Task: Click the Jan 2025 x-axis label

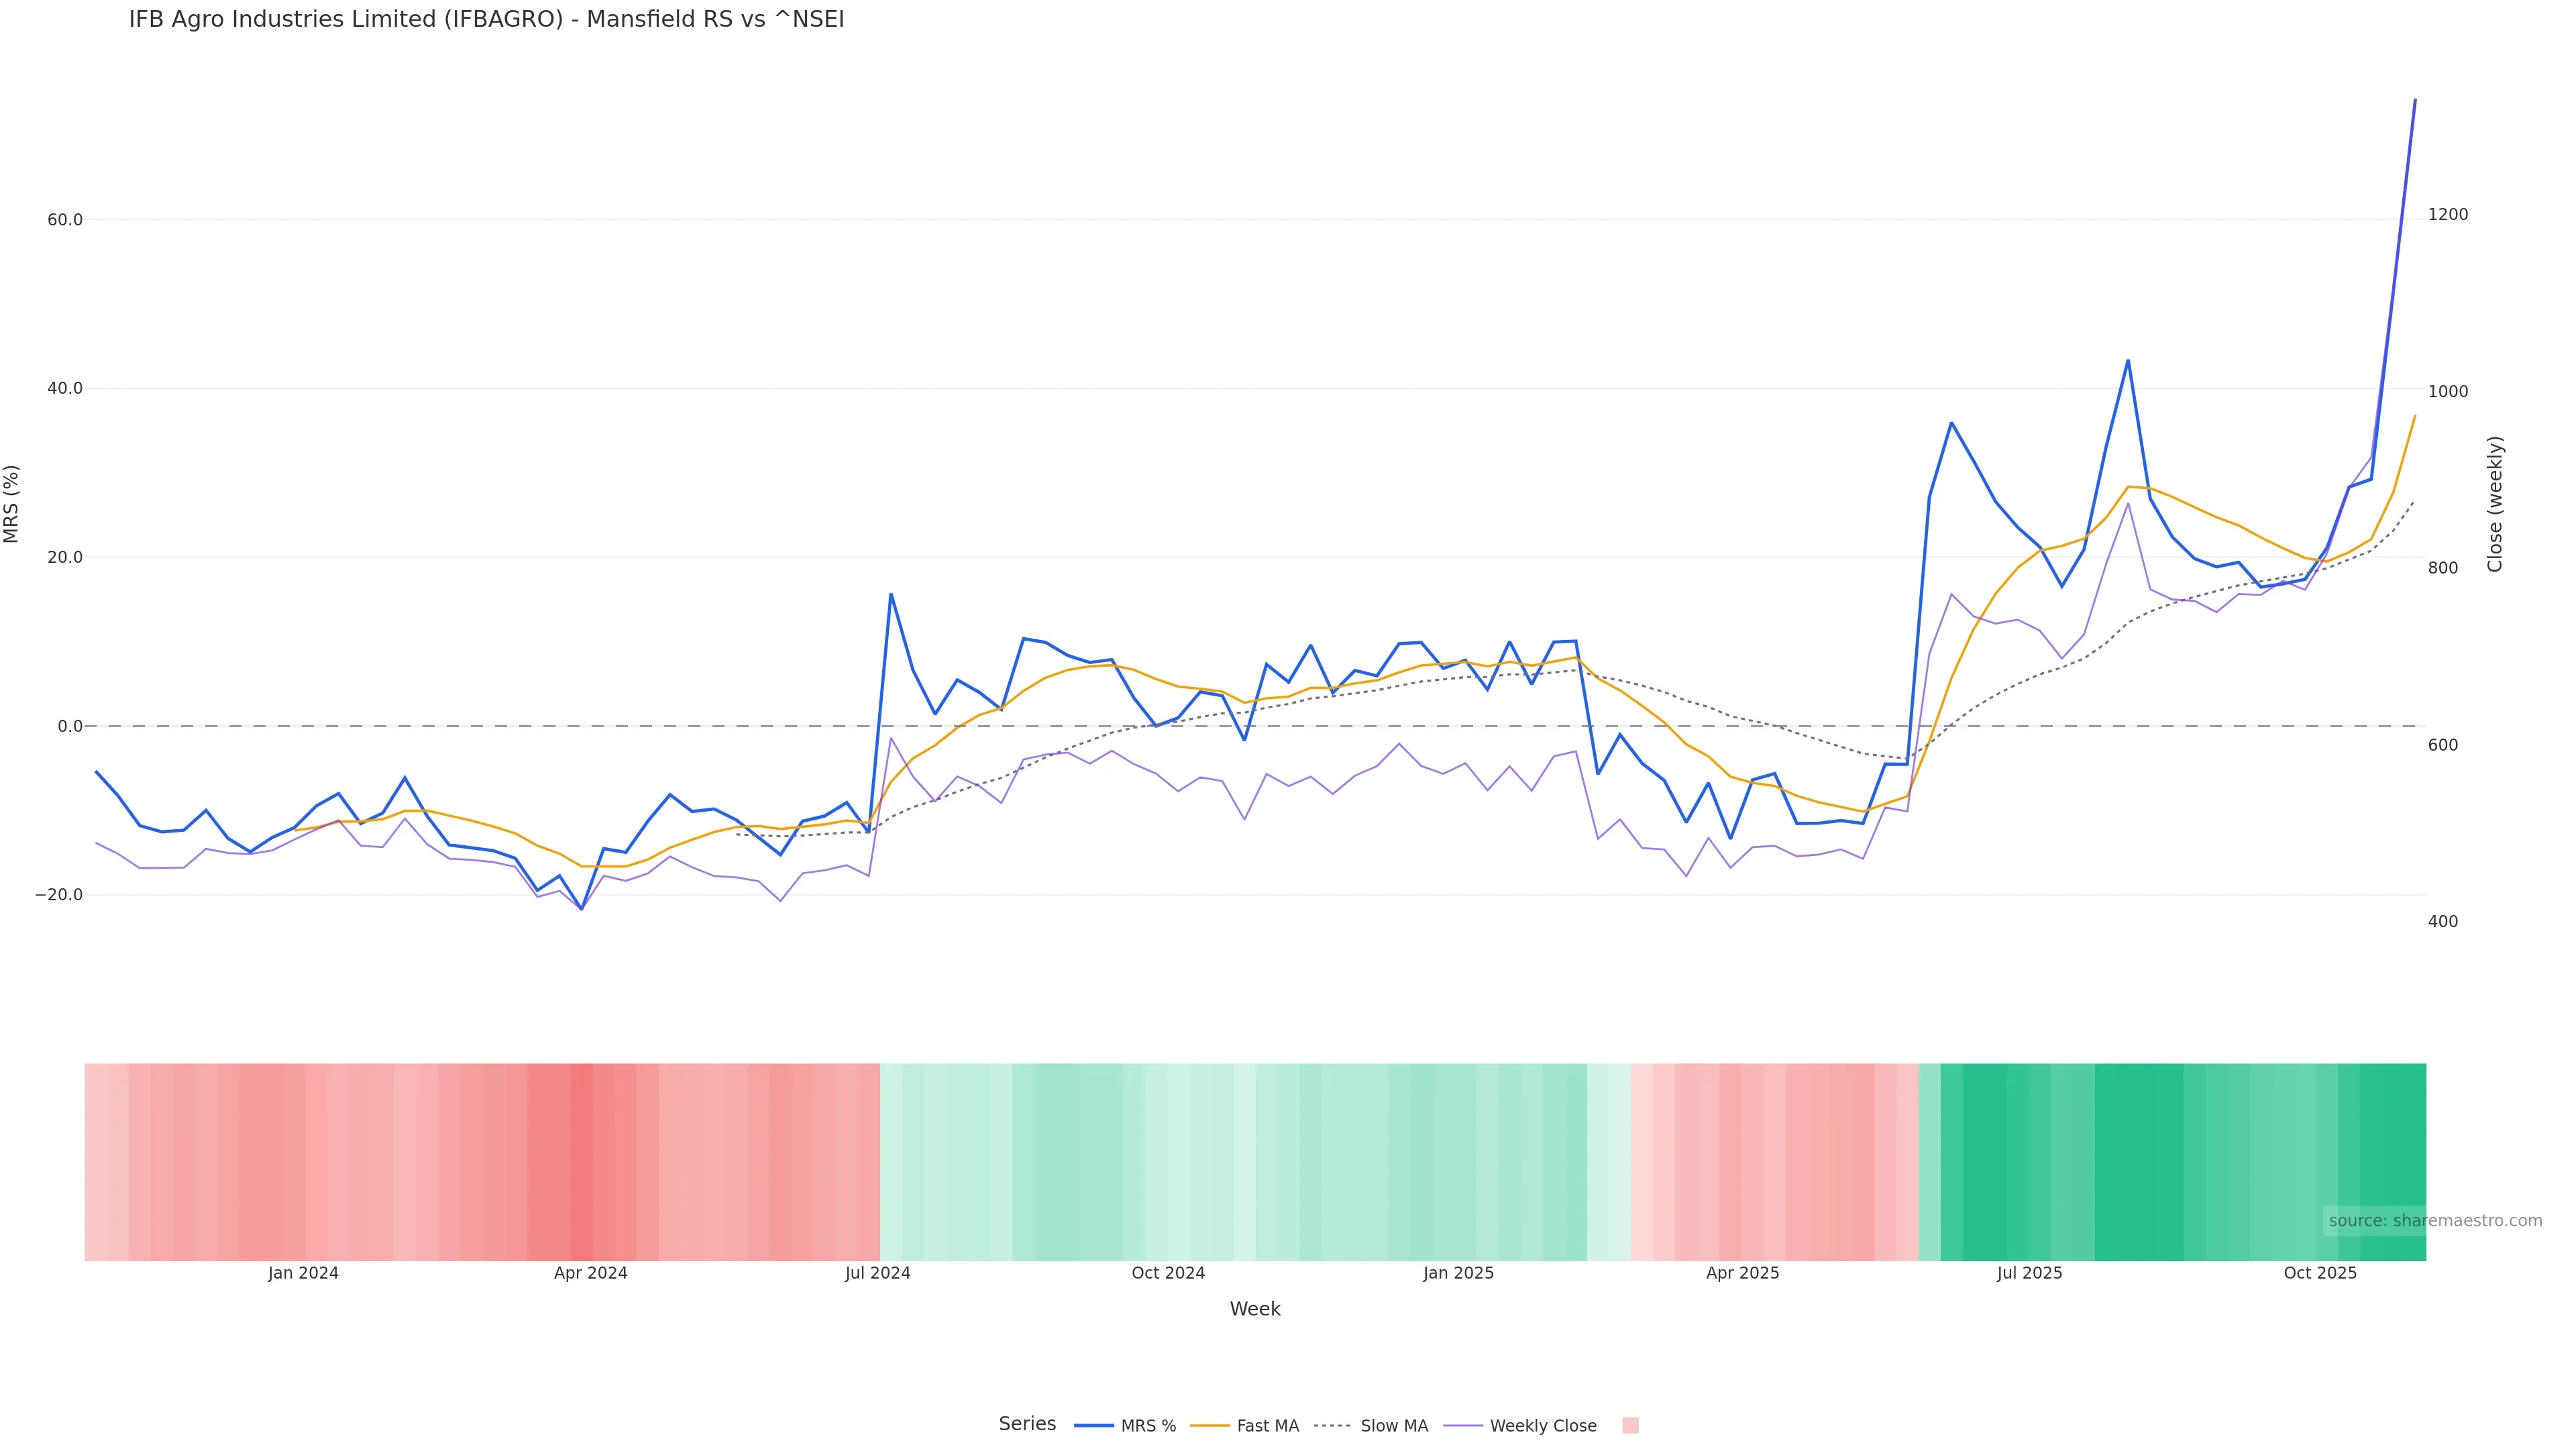Action: 1458,1273
